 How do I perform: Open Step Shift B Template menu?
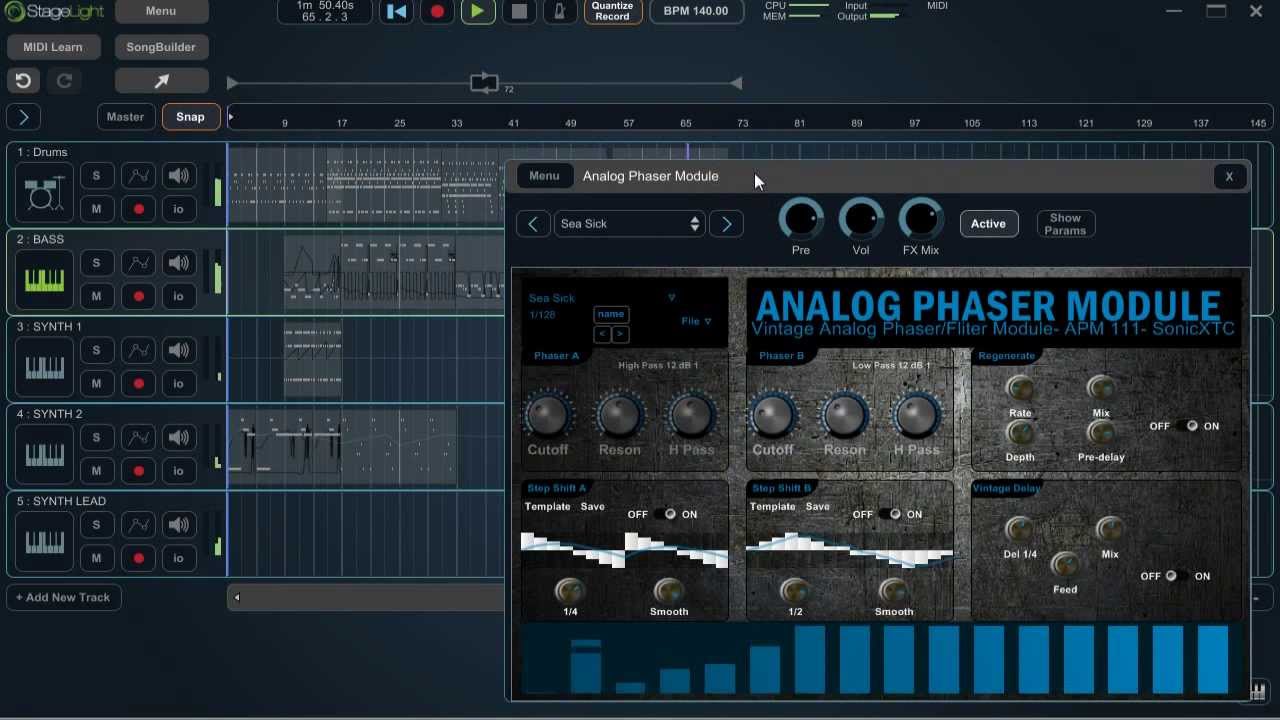pyautogui.click(x=773, y=506)
